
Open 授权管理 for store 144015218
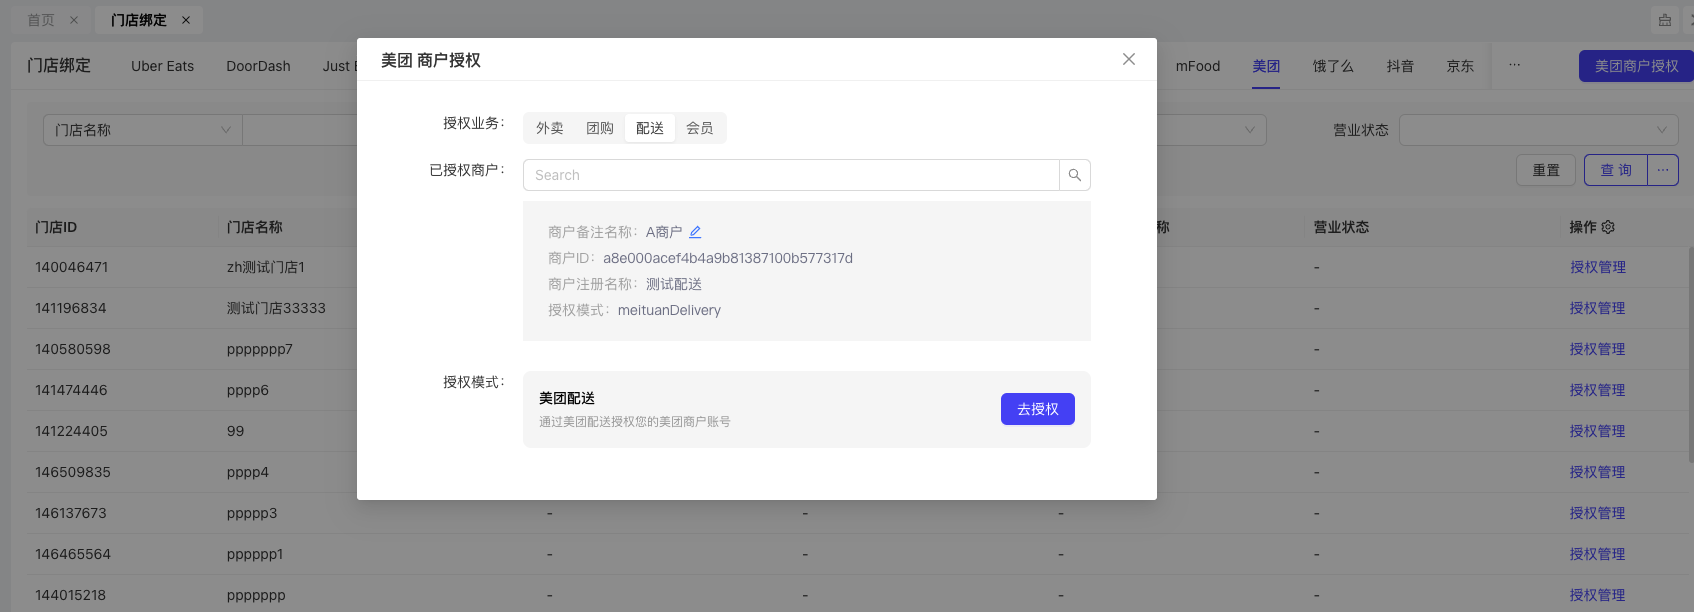tap(1598, 595)
